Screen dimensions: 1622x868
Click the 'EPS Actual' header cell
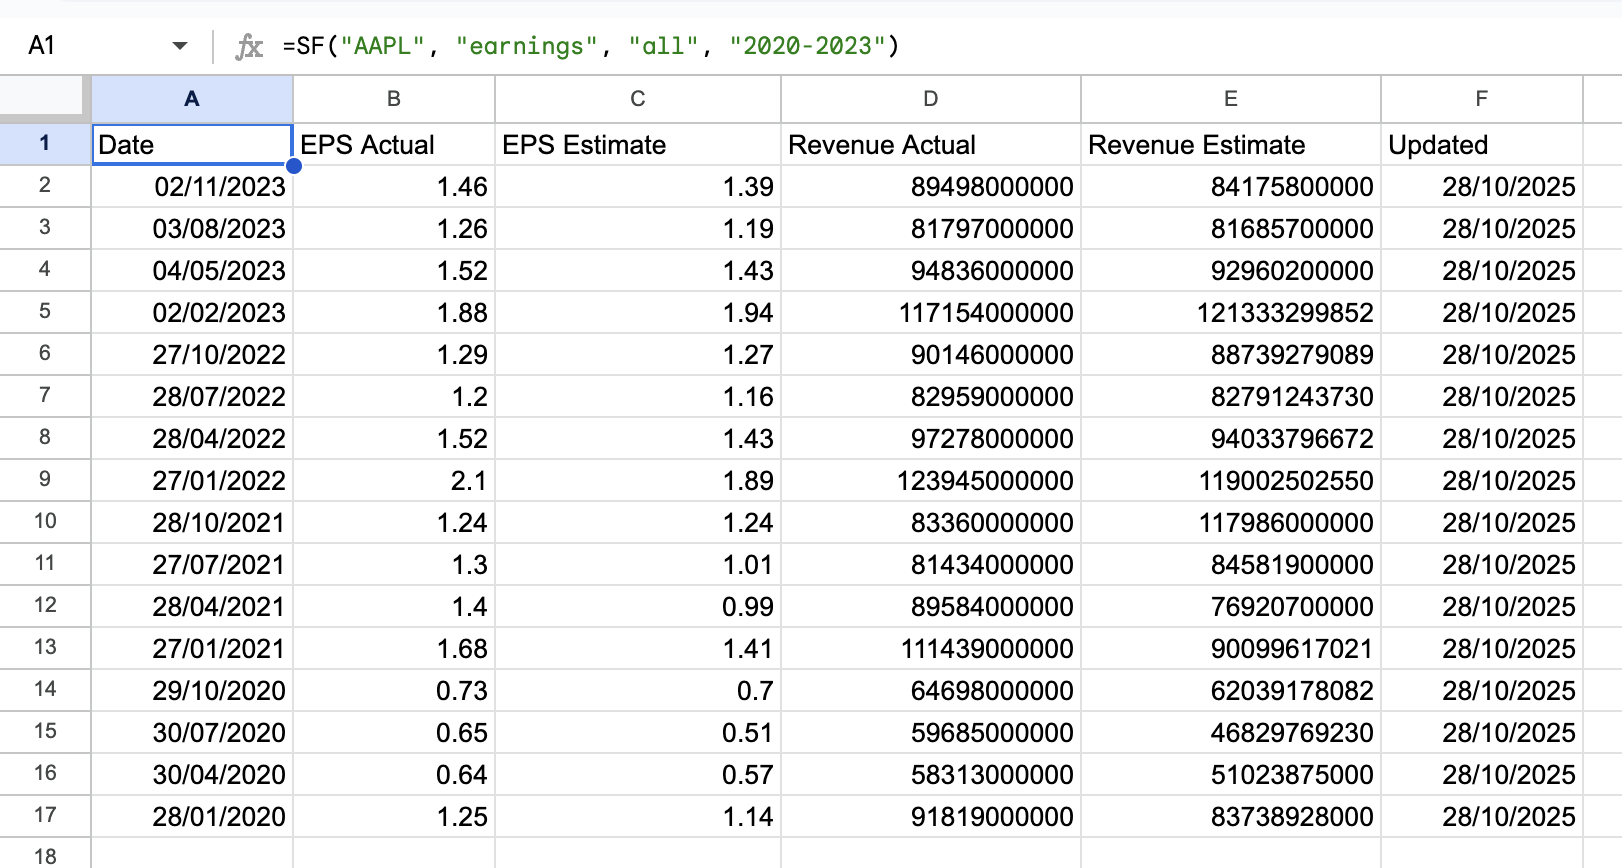tap(394, 144)
